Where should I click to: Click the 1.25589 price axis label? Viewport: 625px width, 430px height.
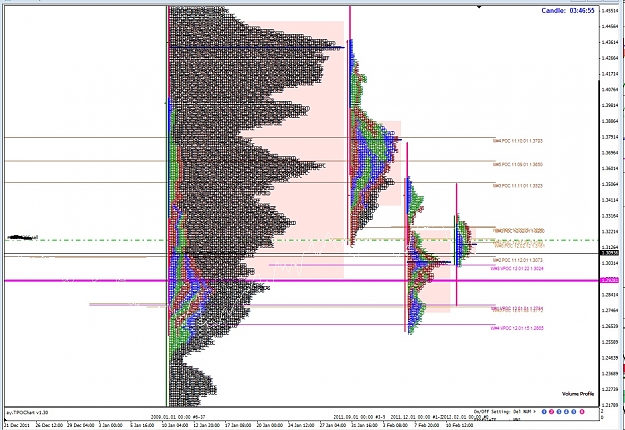611,342
